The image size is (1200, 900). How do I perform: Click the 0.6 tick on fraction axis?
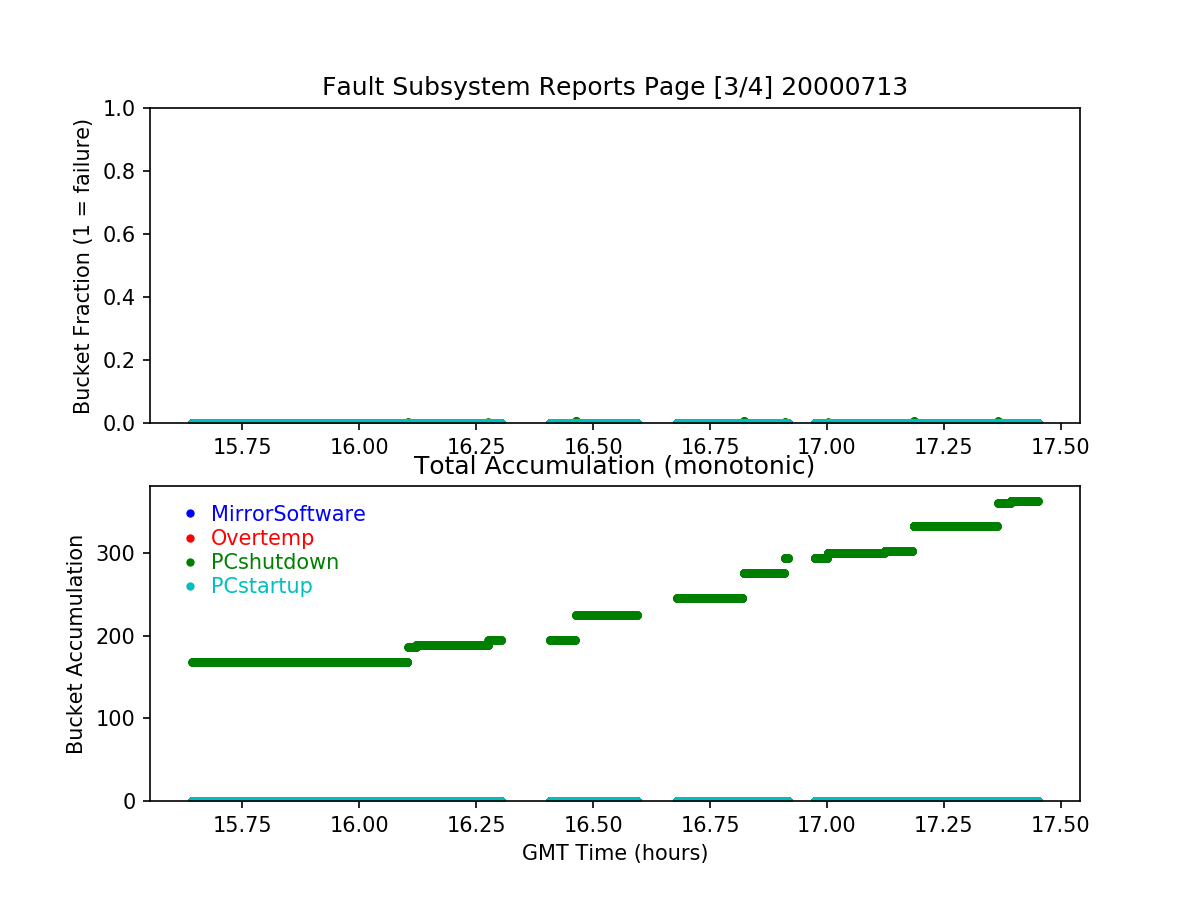coord(127,234)
